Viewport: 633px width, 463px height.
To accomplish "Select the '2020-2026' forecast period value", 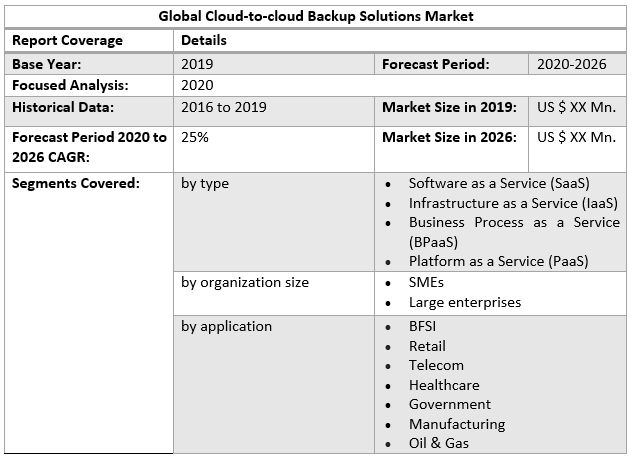I will pyautogui.click(x=571, y=64).
